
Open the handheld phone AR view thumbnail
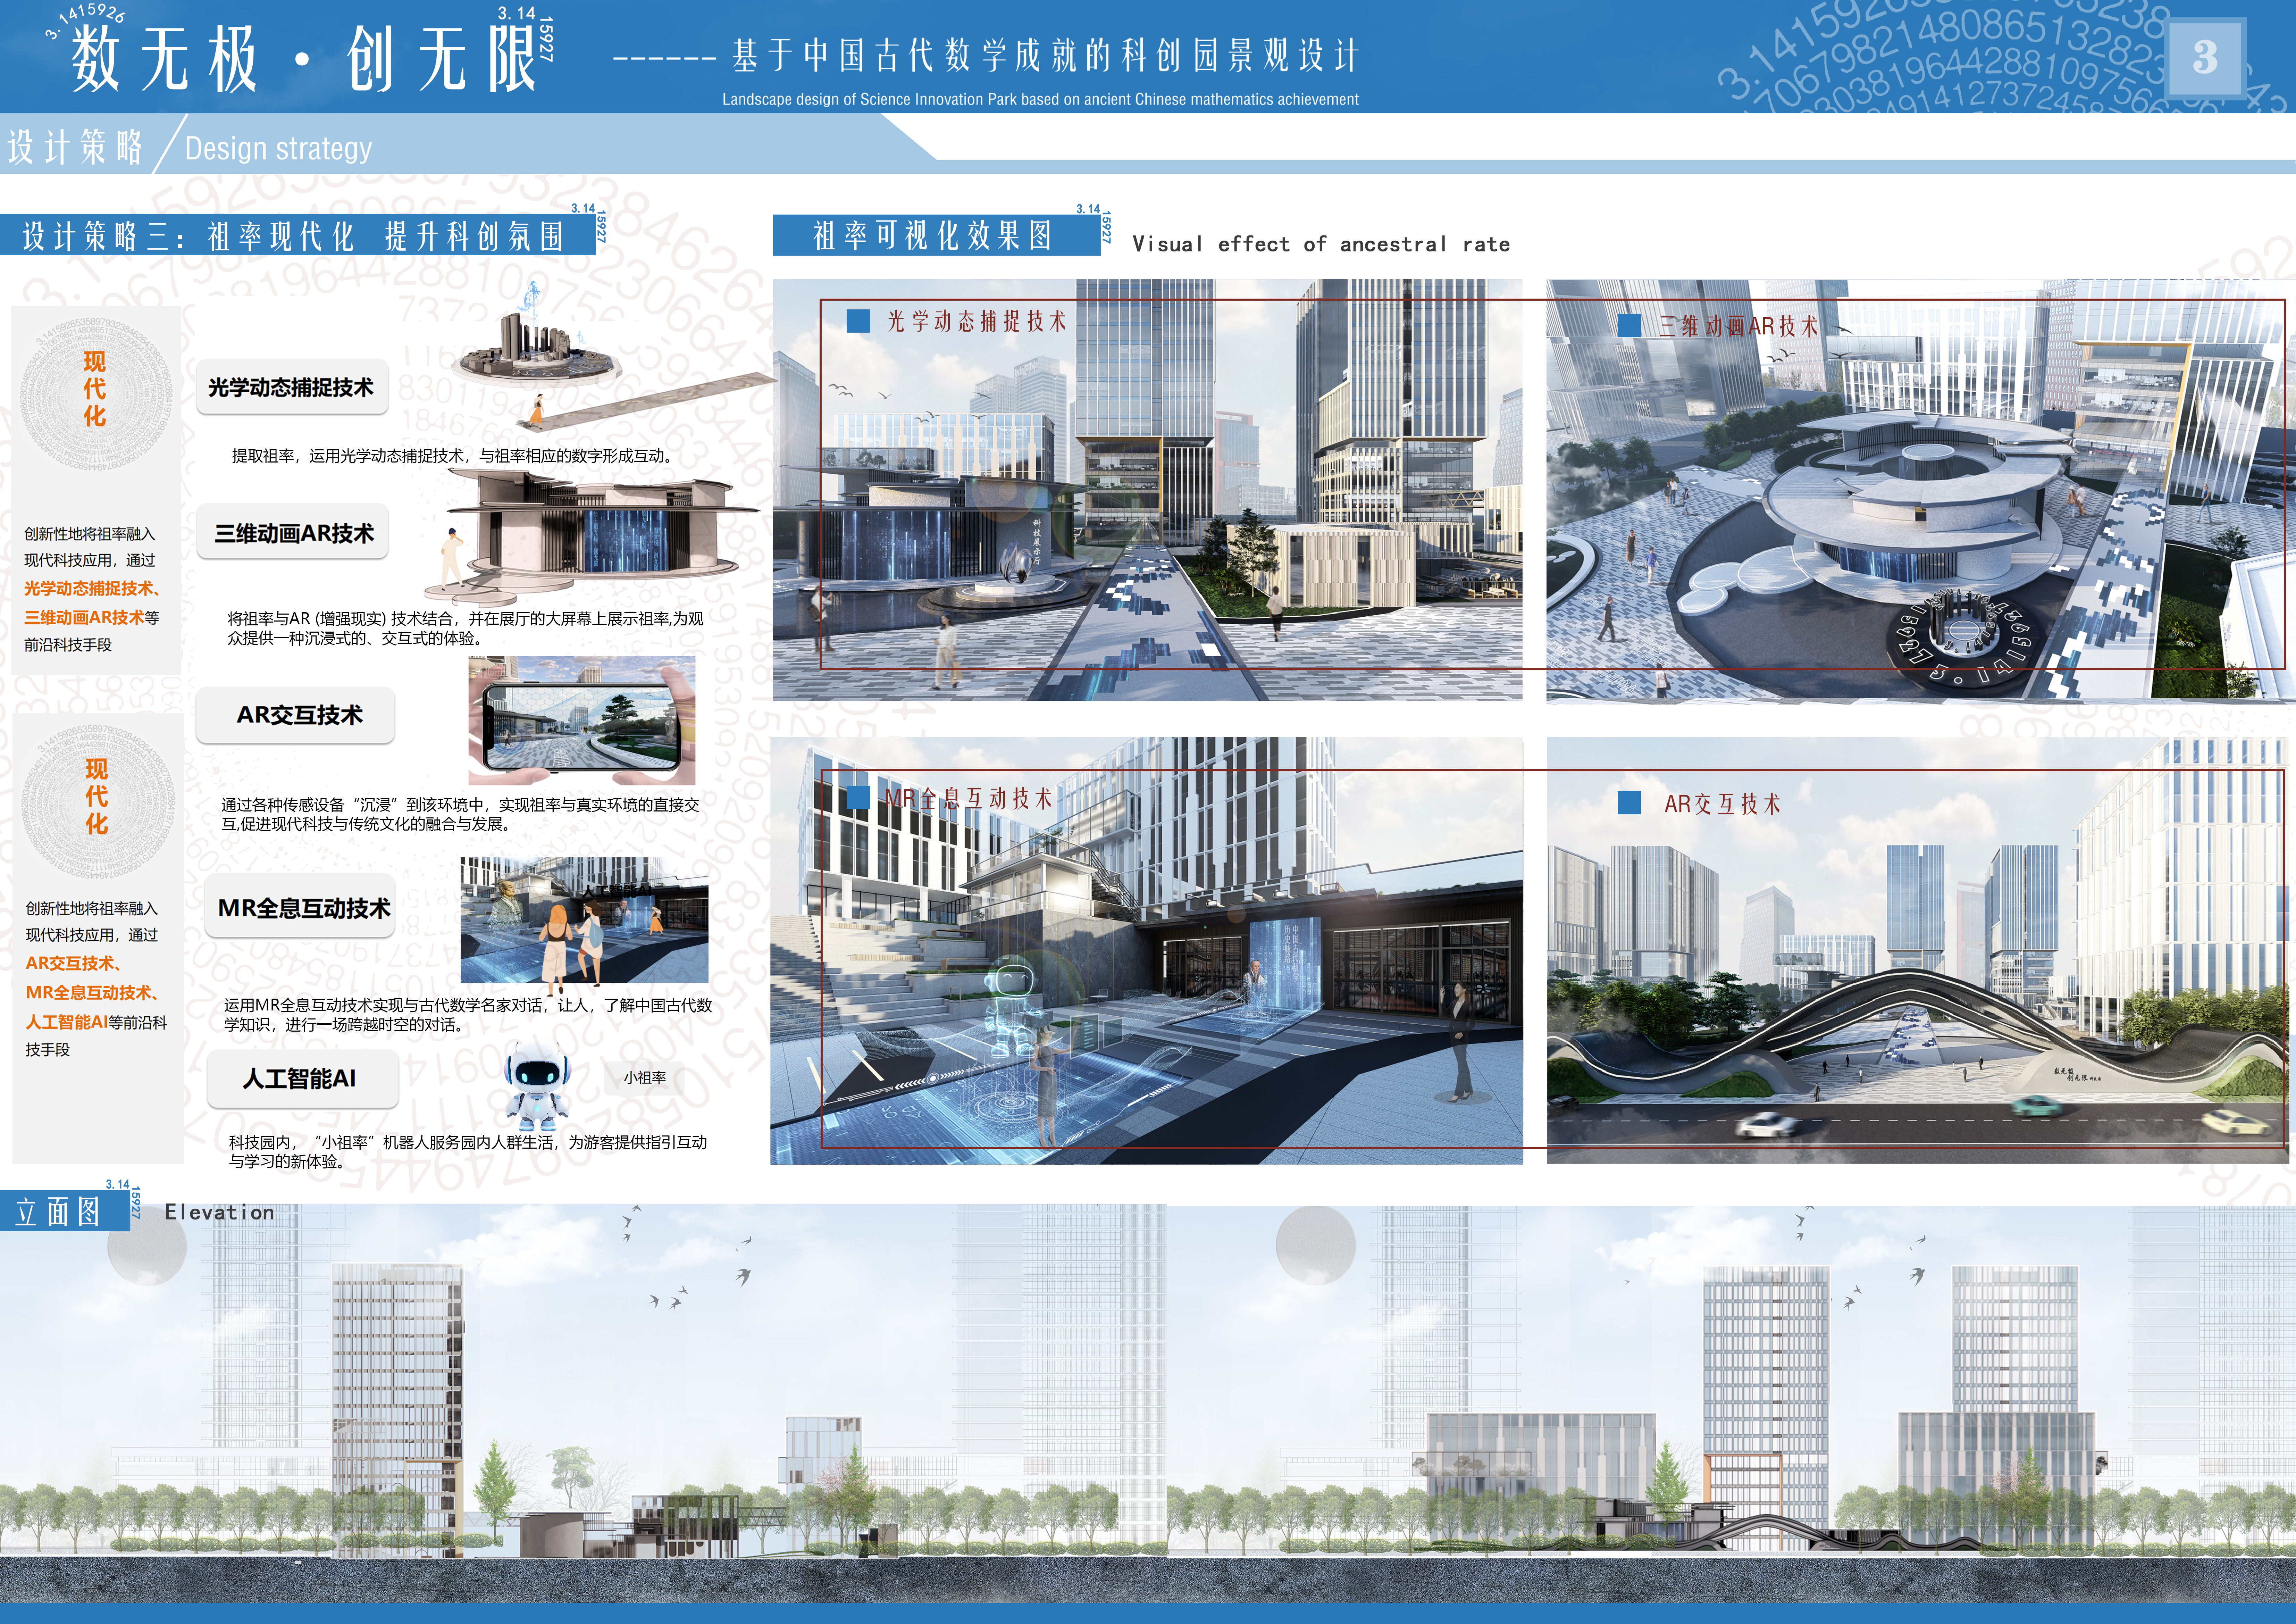click(x=583, y=720)
